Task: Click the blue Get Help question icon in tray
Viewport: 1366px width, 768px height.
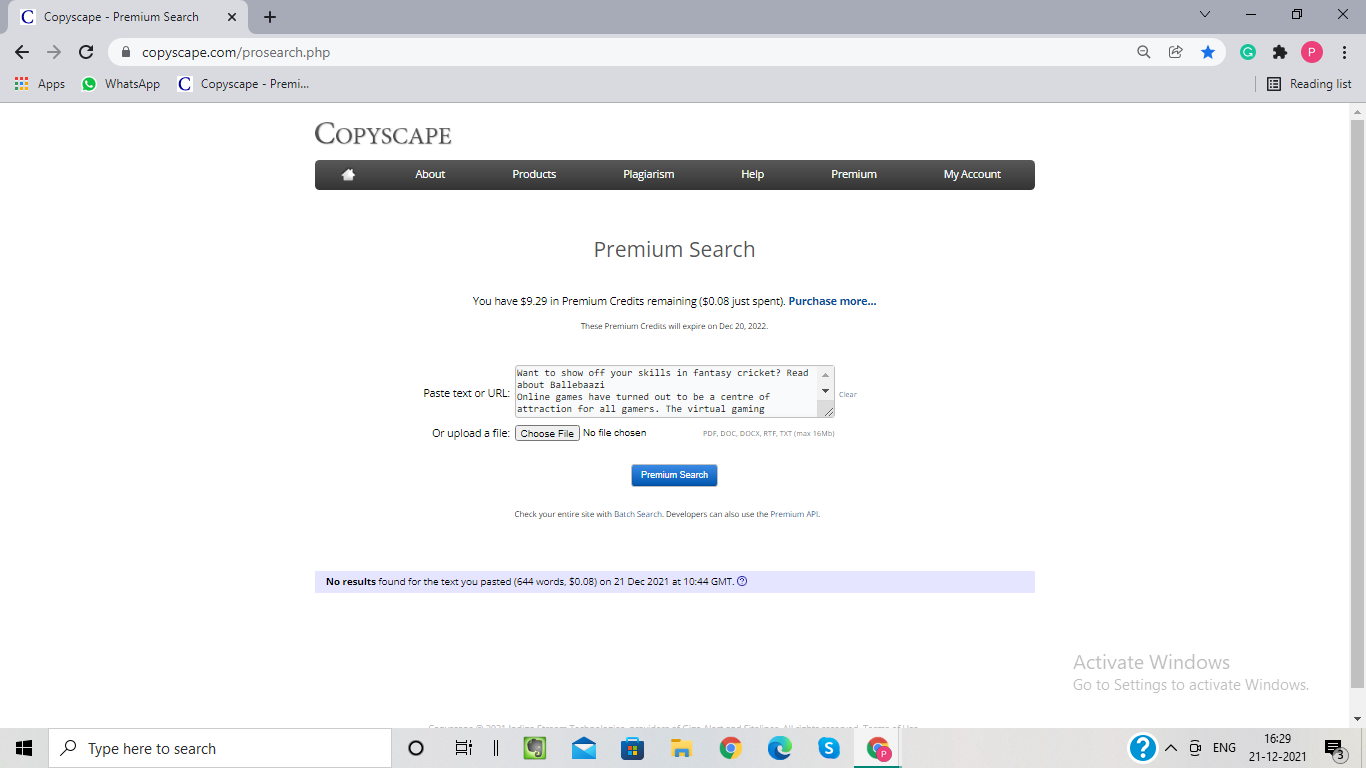Action: click(x=1143, y=748)
